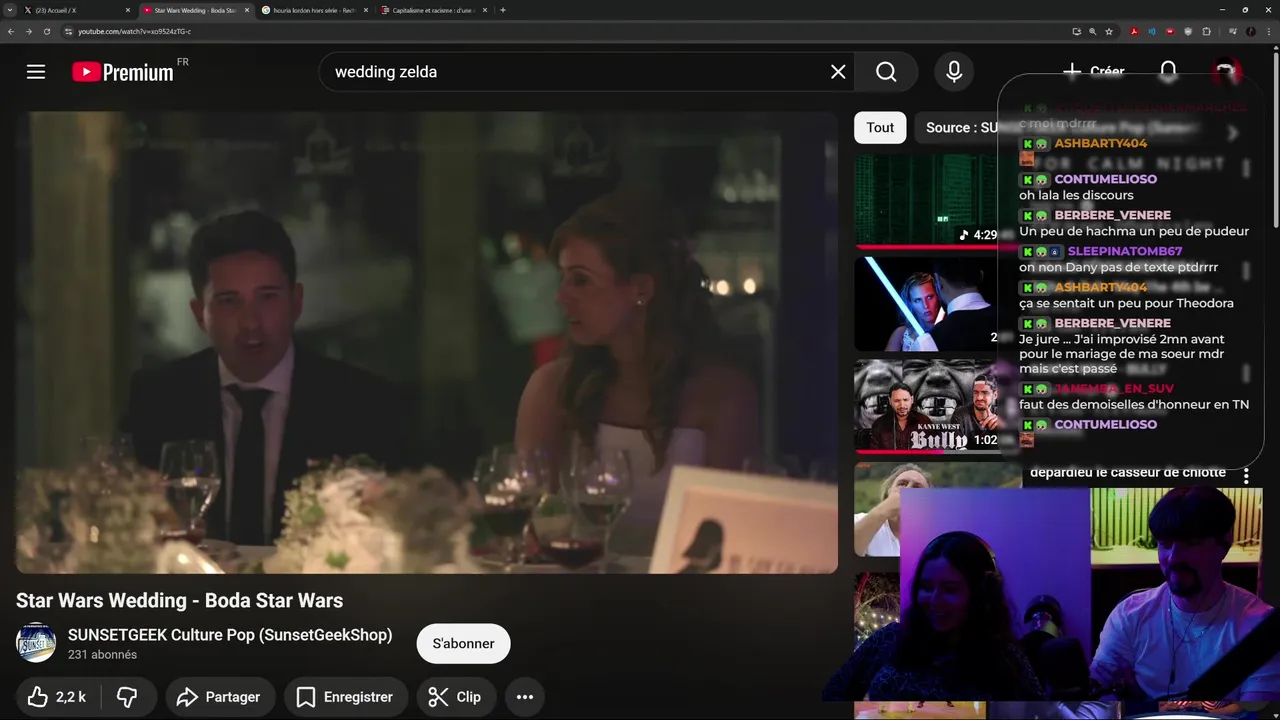
Task: Open the YouTube hamburger guide menu
Action: (36, 72)
